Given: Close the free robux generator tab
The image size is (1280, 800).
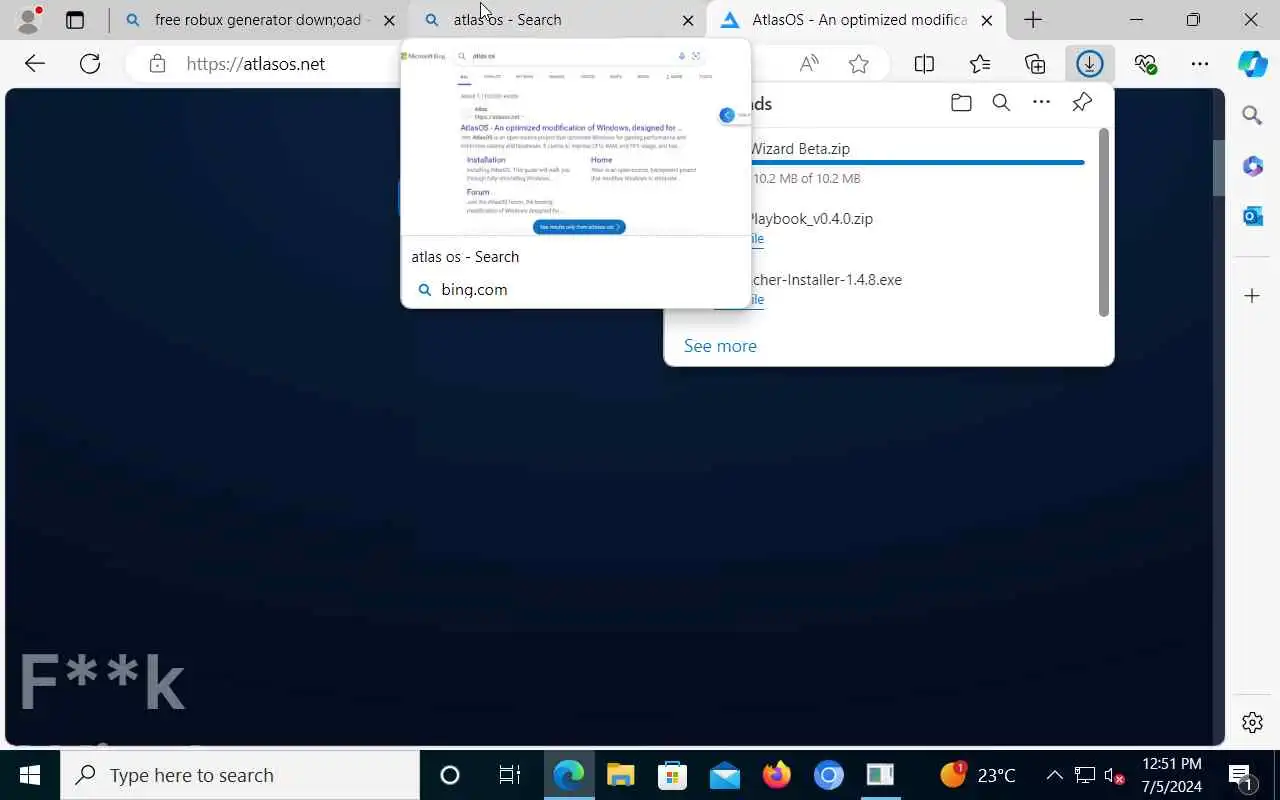Looking at the screenshot, I should point(390,20).
